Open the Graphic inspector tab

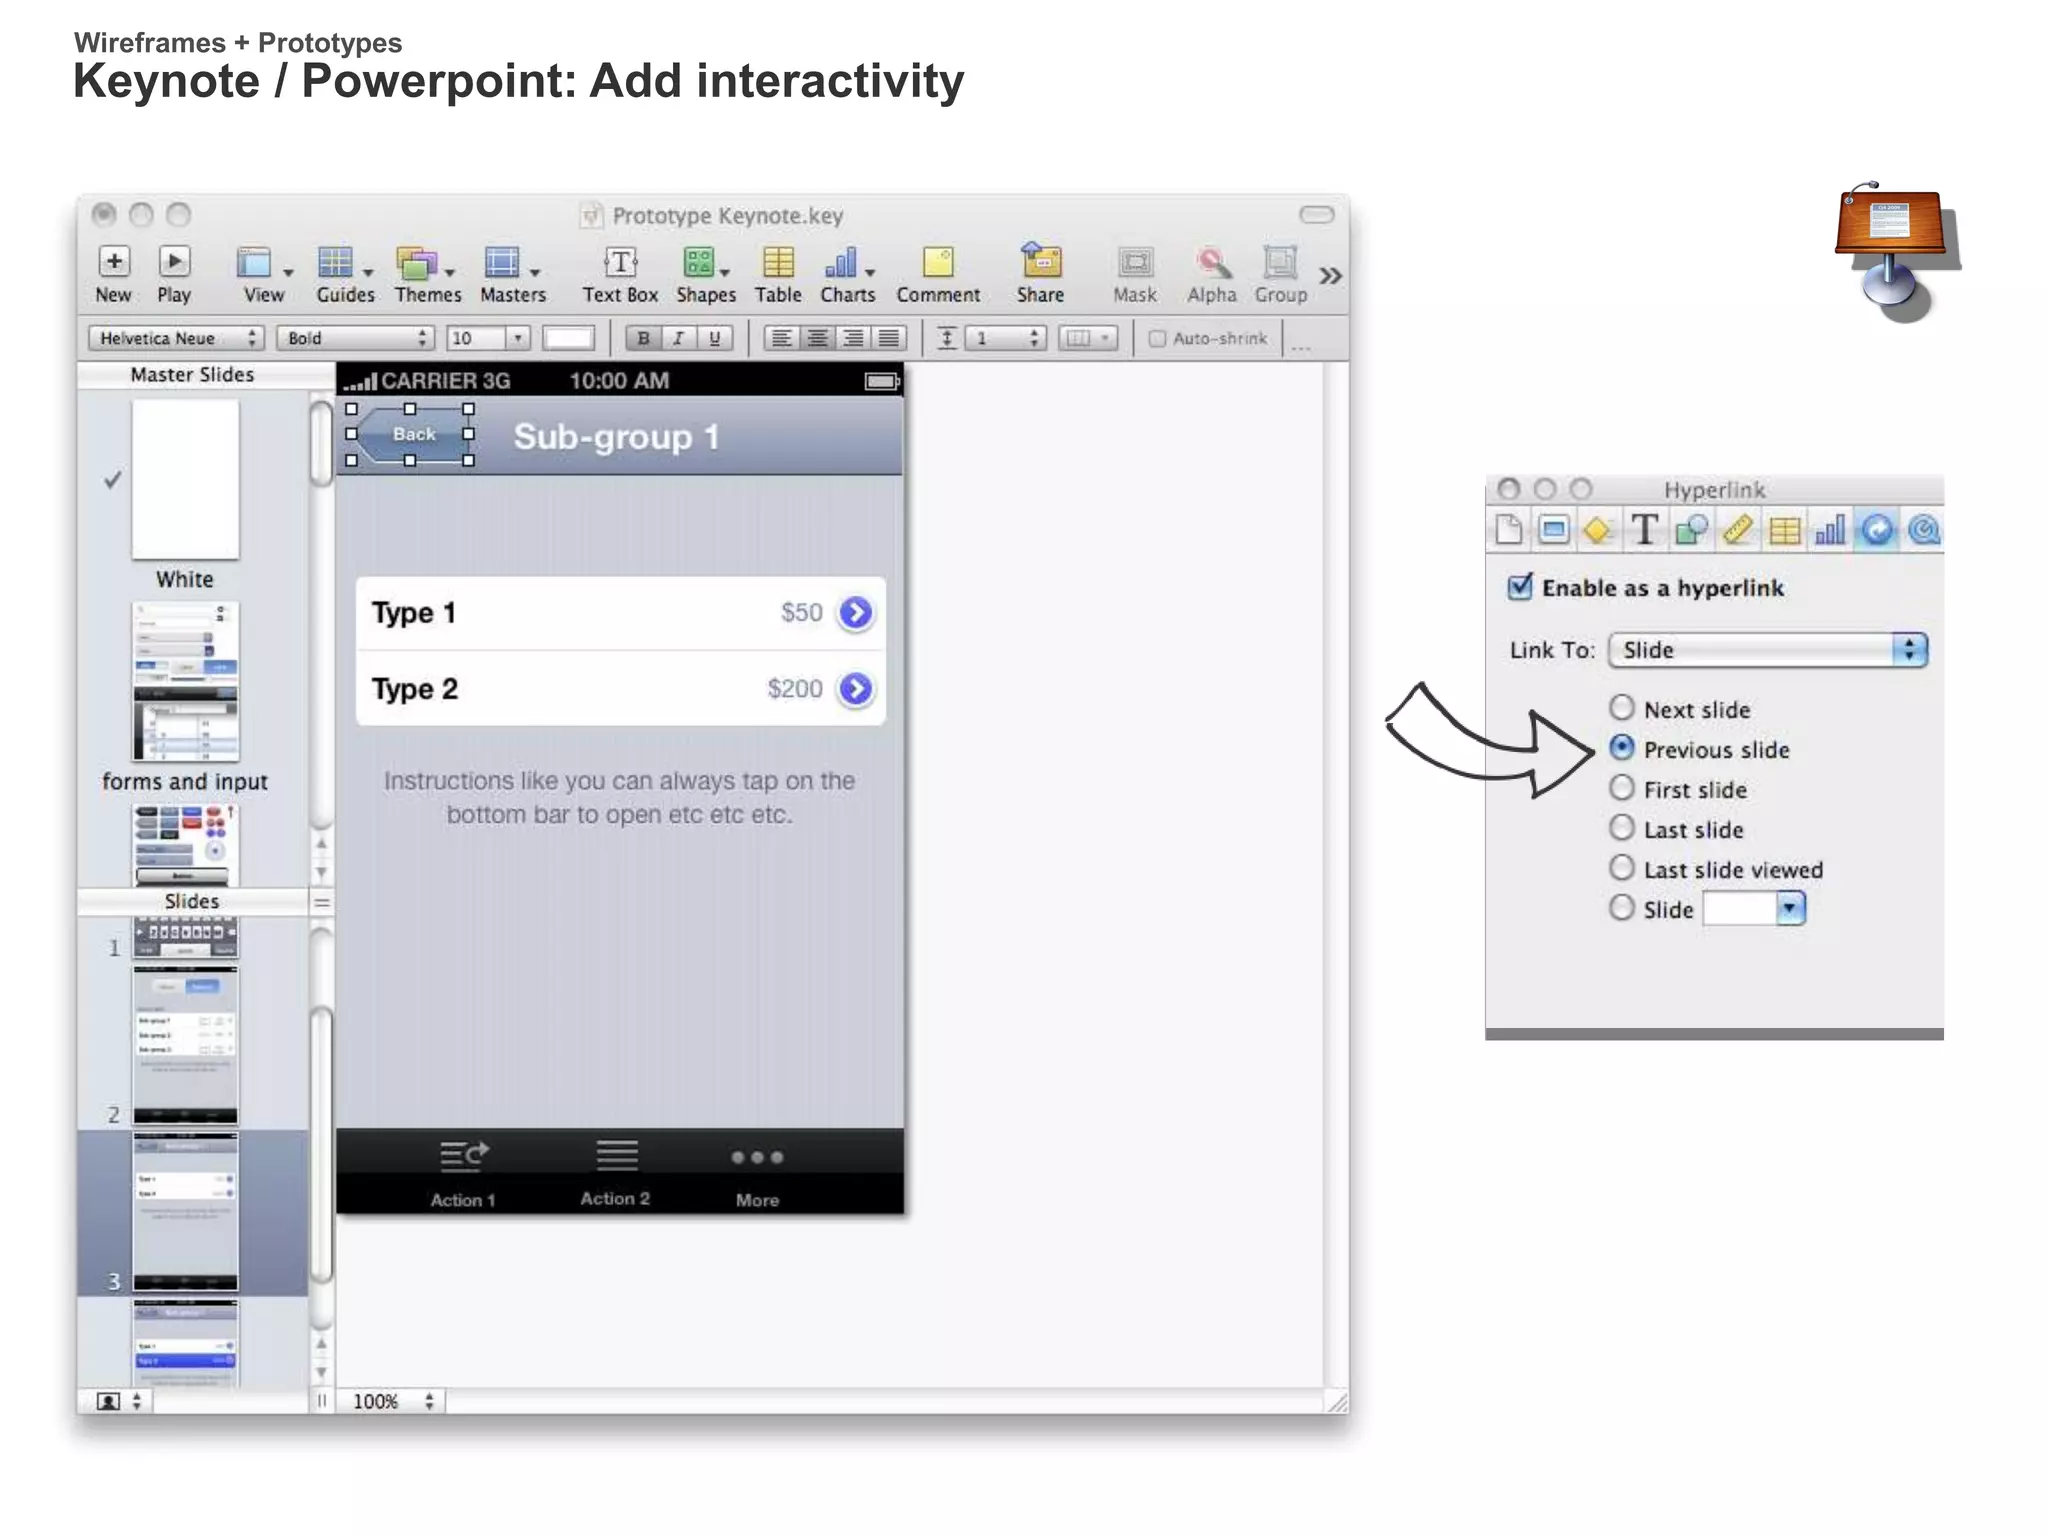[x=1691, y=529]
